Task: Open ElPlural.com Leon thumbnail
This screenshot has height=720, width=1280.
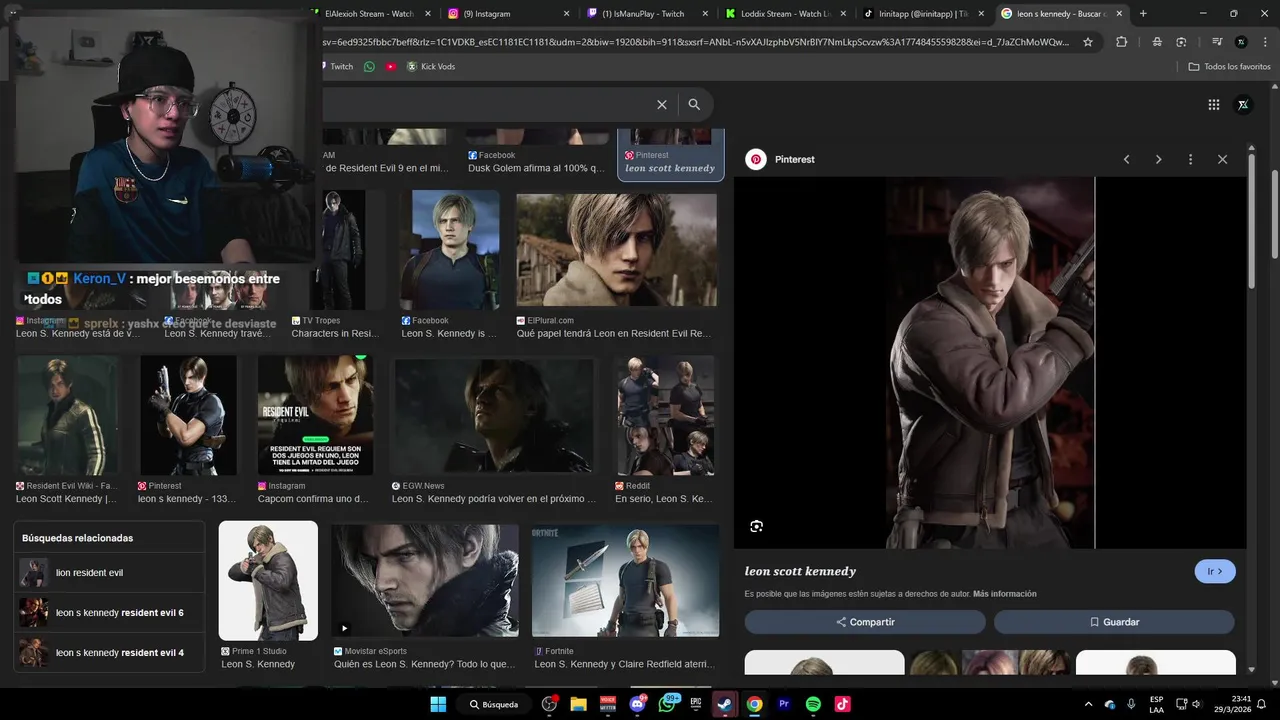Action: pos(616,250)
